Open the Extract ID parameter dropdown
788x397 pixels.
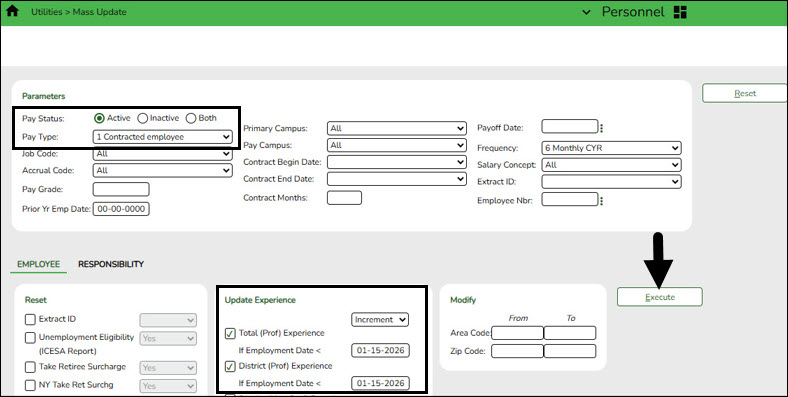click(x=611, y=181)
